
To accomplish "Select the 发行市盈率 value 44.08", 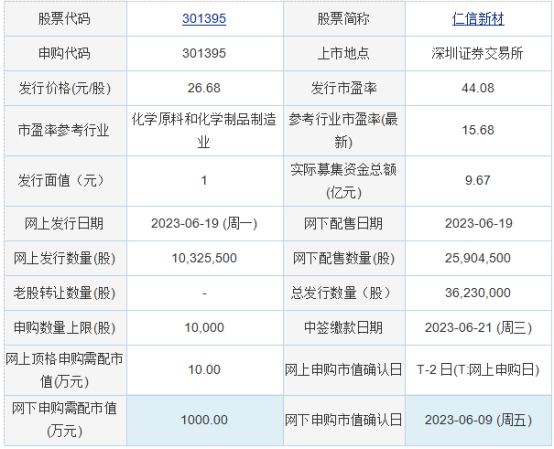I will pyautogui.click(x=478, y=88).
